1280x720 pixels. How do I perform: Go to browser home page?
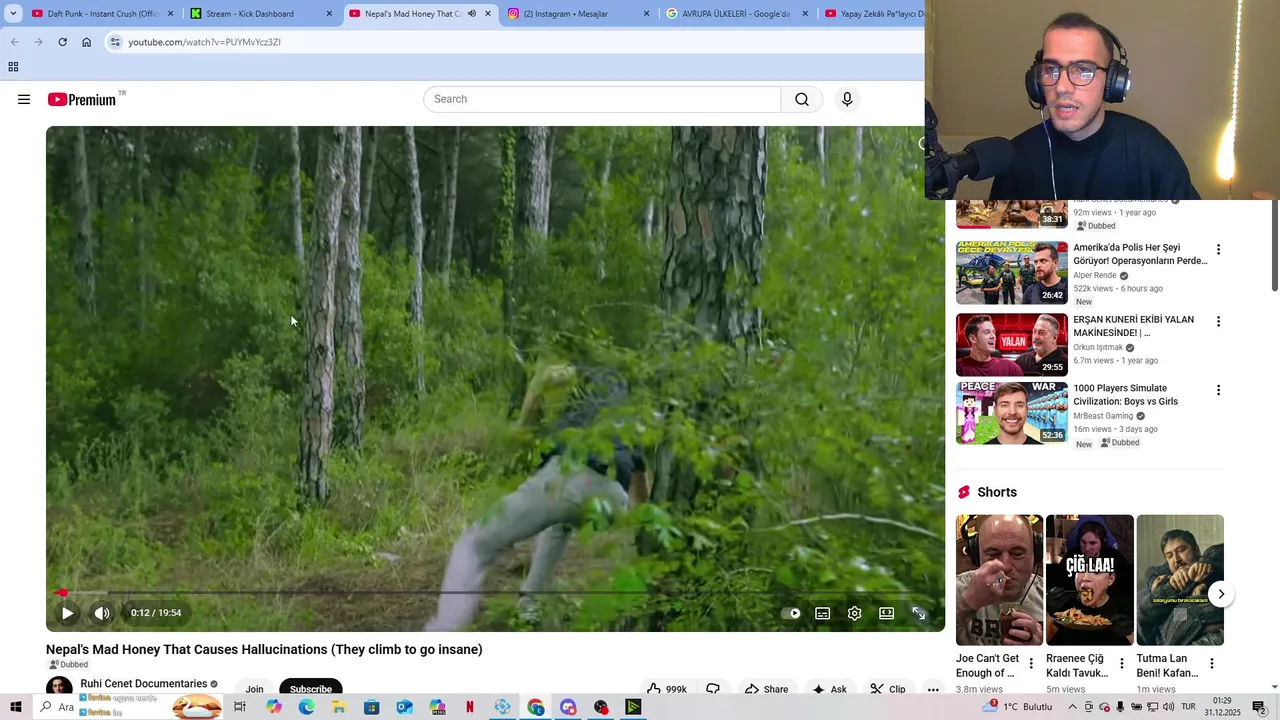click(x=86, y=42)
